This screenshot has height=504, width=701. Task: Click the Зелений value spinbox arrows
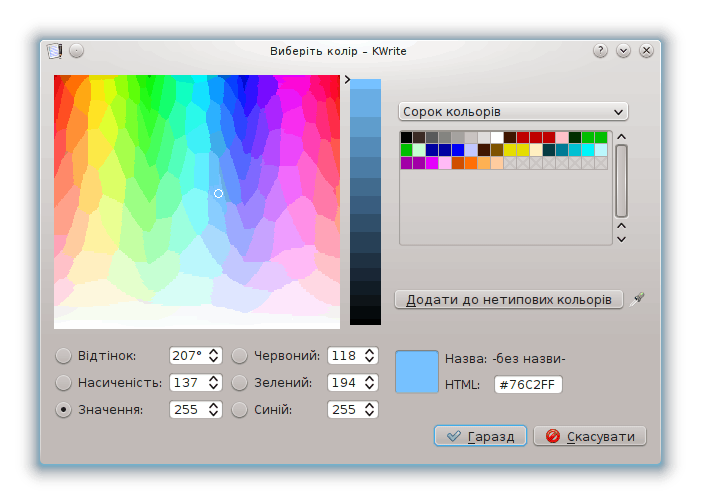[370, 382]
